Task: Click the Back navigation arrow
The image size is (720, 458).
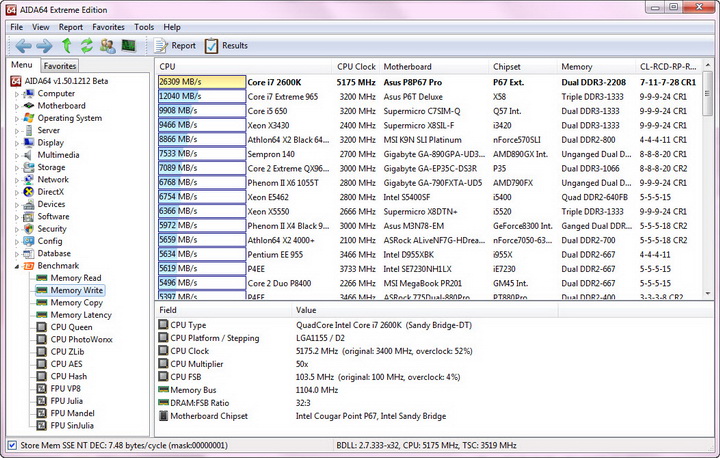Action: tap(23, 45)
